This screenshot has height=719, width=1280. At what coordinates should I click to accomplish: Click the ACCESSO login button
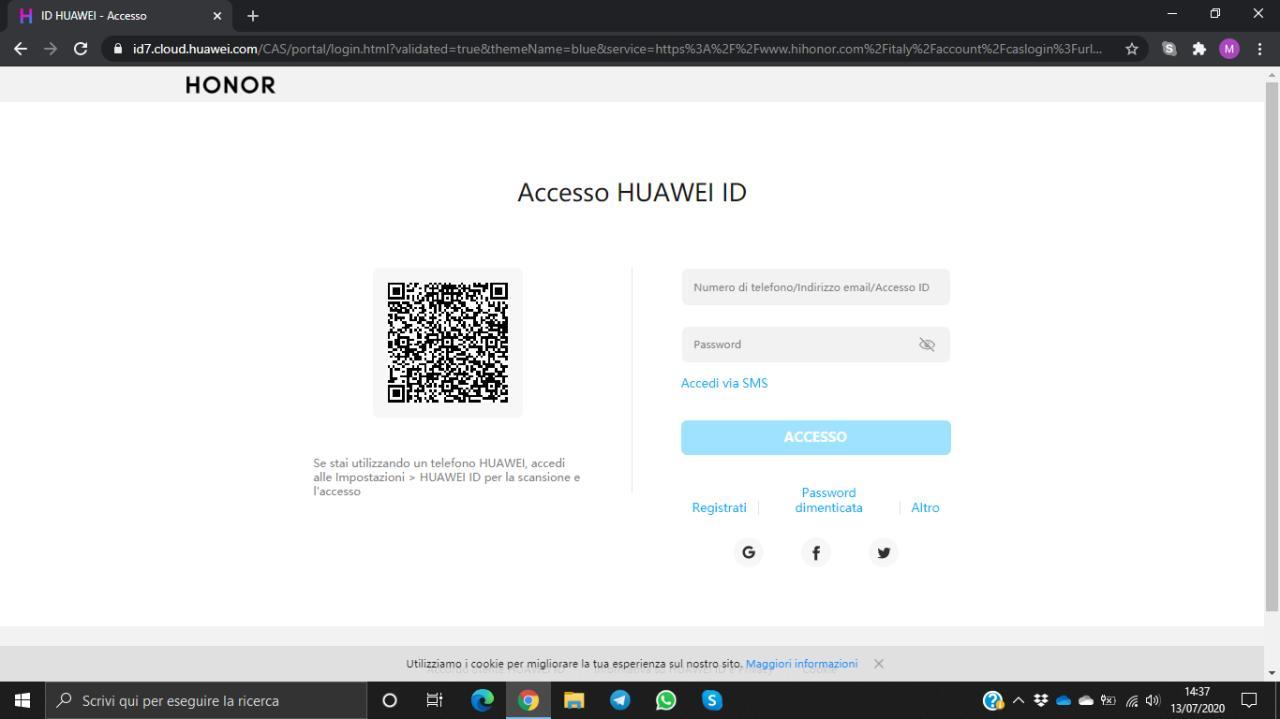815,437
